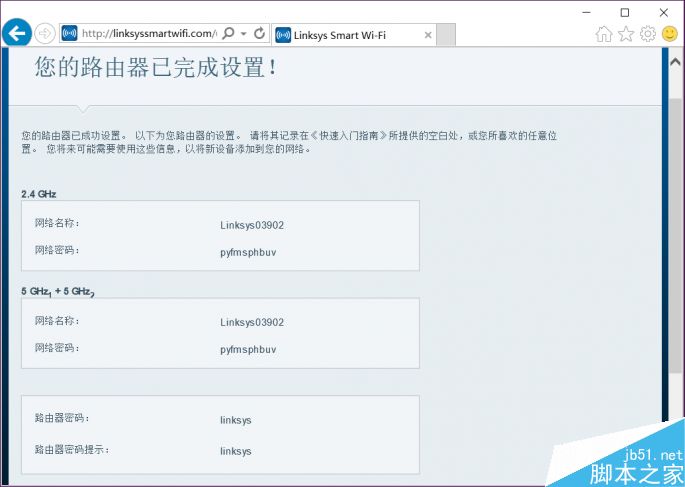Close the Linksys Smart Wi-Fi tab
This screenshot has height=487, width=685.
(x=428, y=35)
